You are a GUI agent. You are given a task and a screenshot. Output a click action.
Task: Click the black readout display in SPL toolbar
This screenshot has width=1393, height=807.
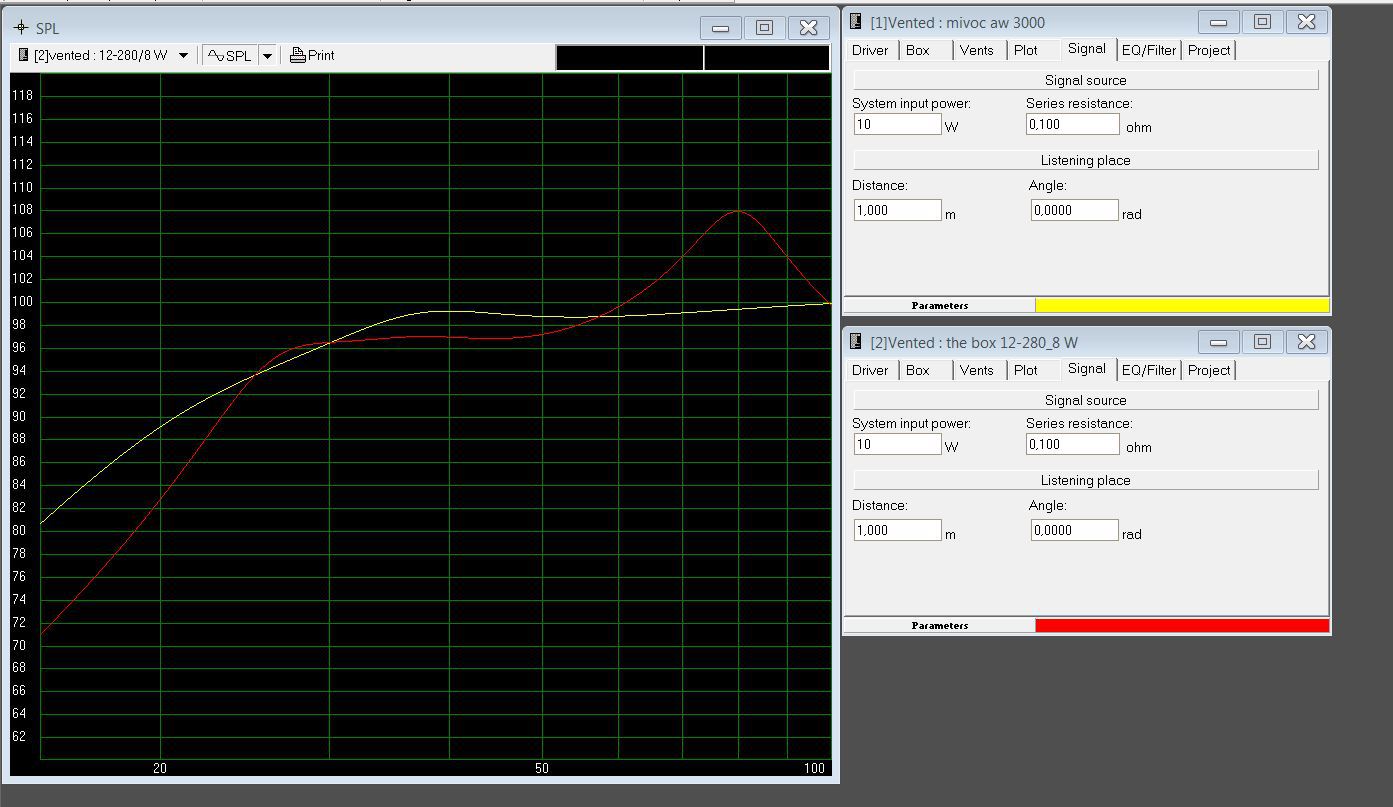692,58
